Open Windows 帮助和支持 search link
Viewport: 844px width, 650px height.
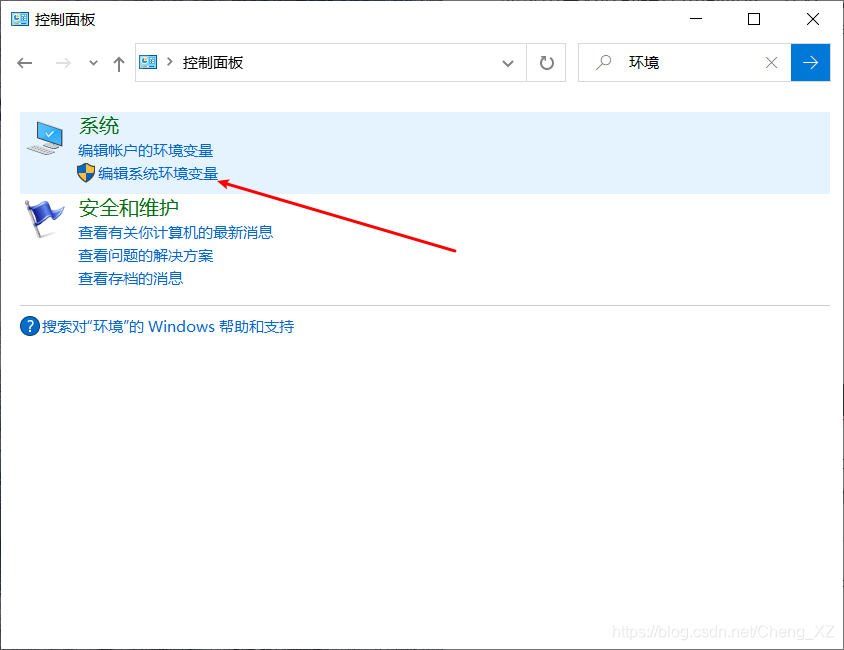[168, 327]
